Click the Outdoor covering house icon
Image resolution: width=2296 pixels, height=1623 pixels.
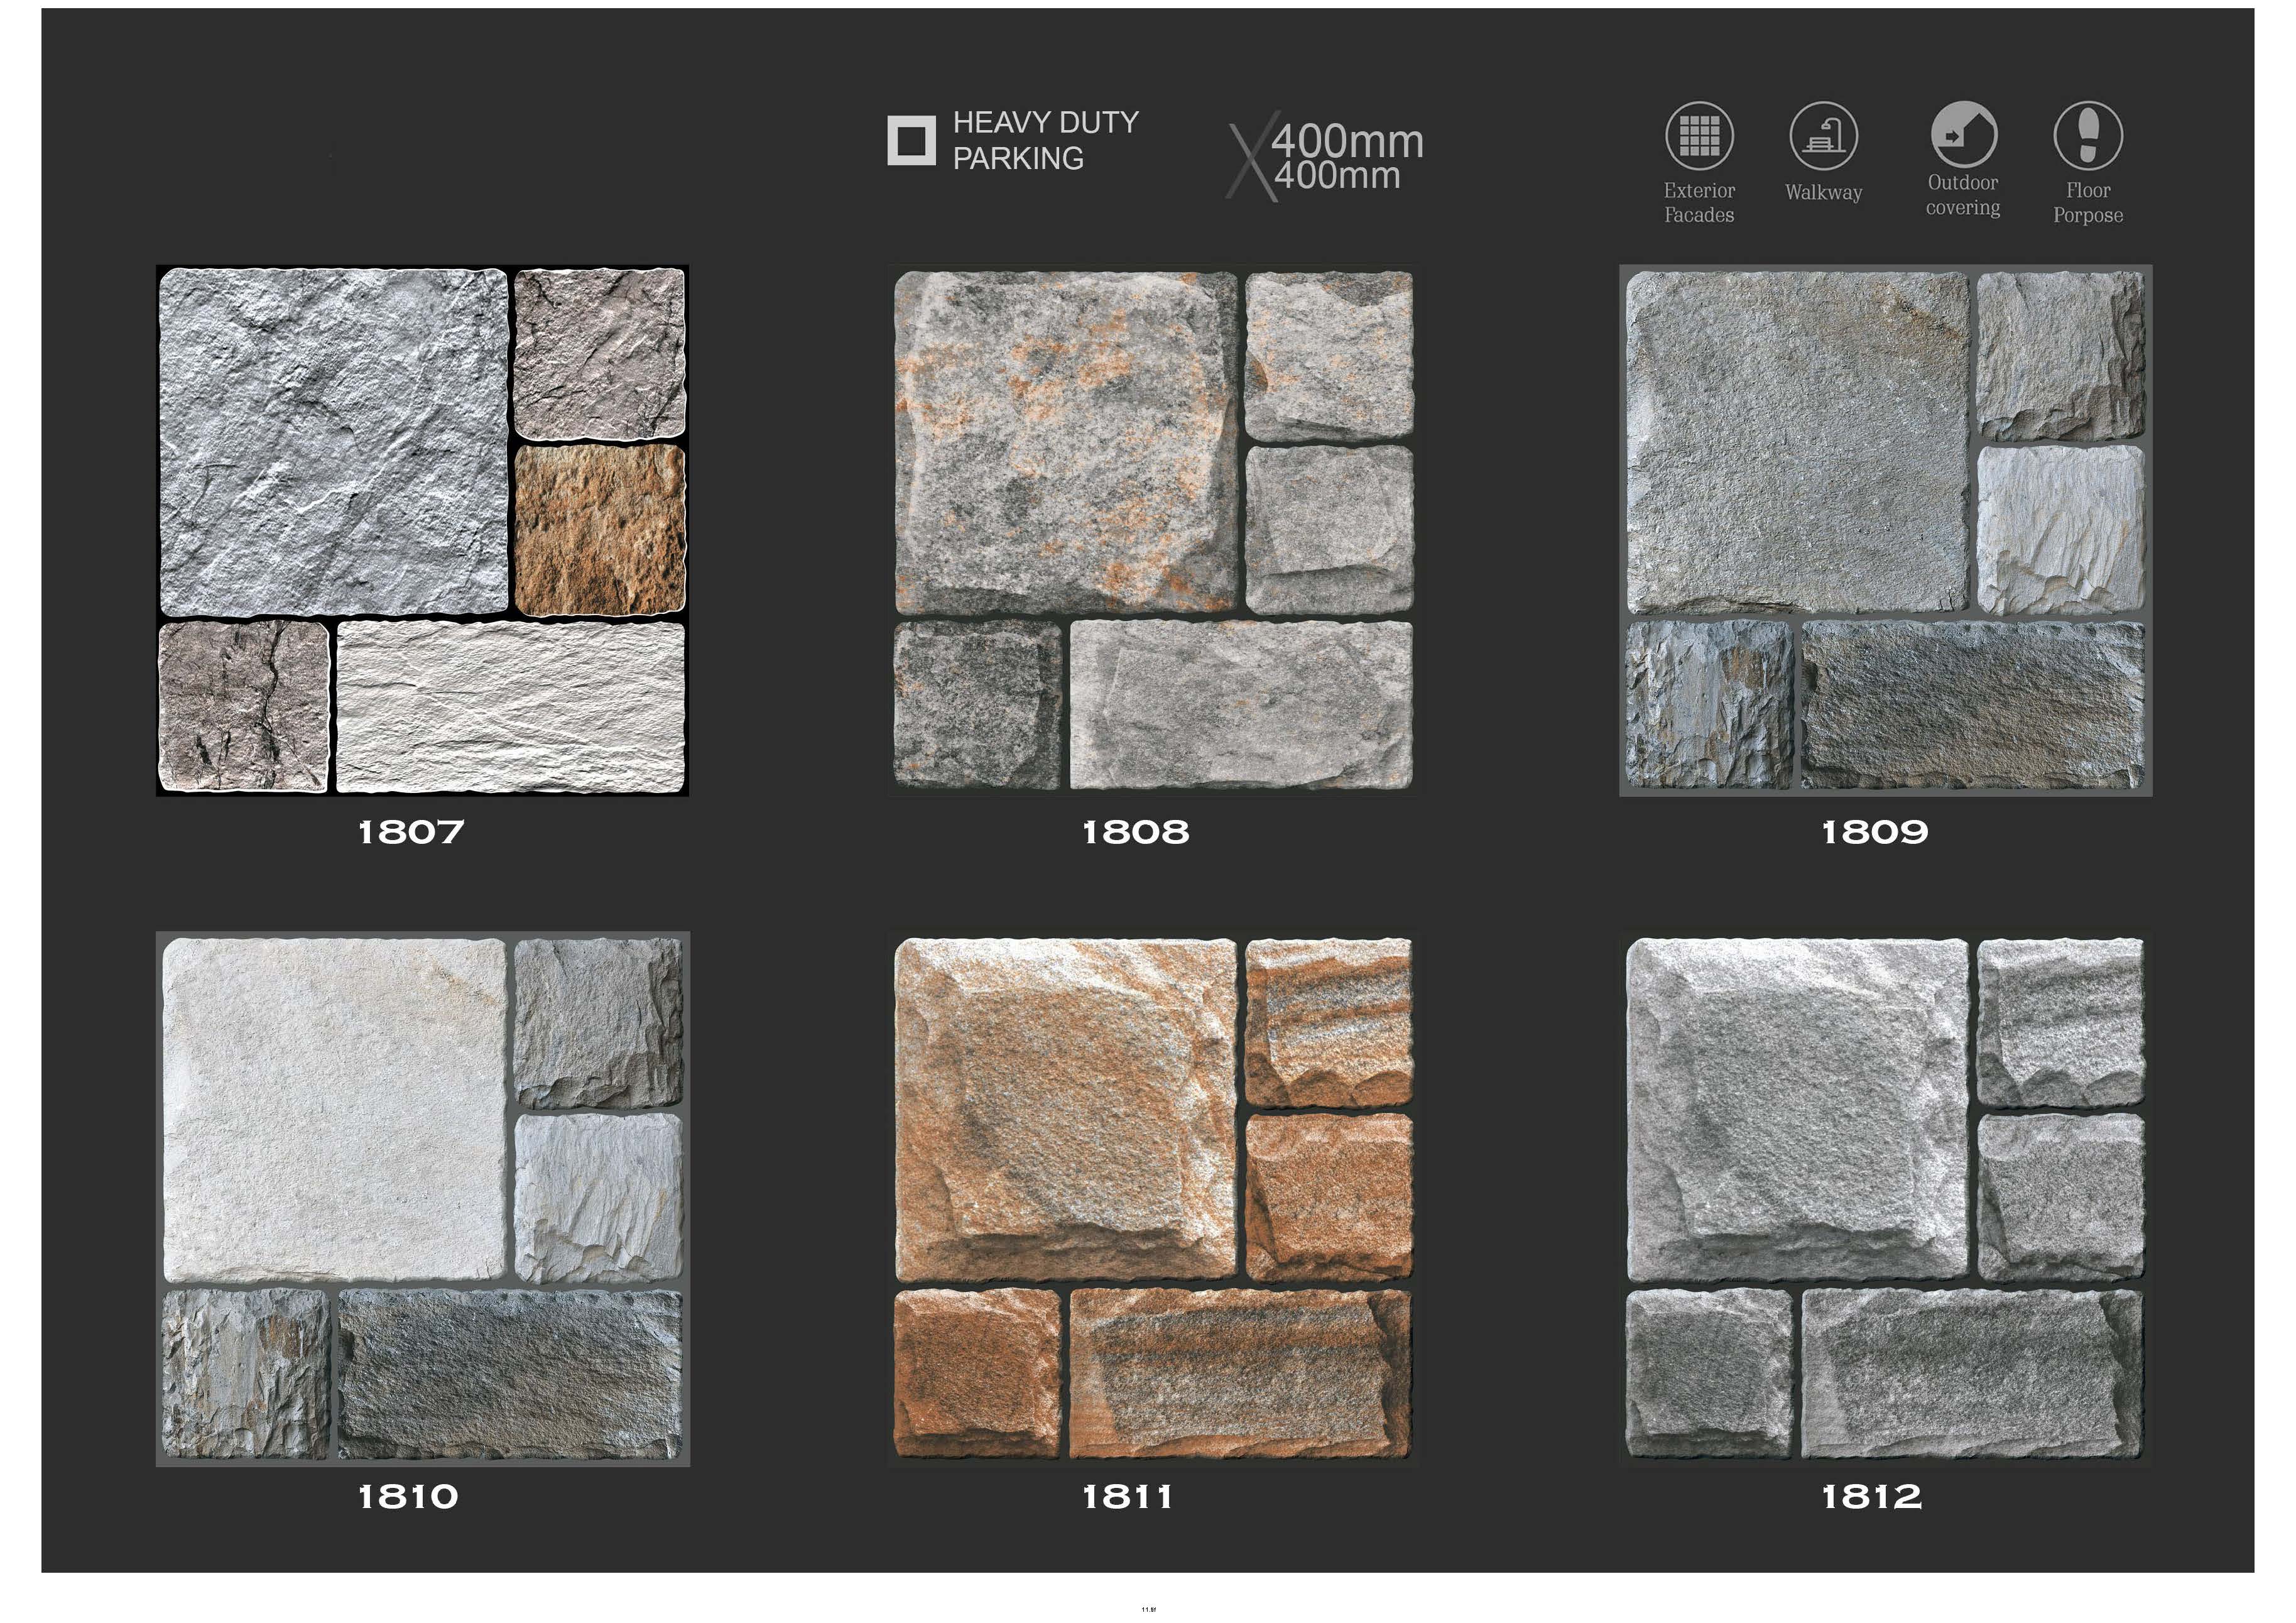(x=1963, y=134)
